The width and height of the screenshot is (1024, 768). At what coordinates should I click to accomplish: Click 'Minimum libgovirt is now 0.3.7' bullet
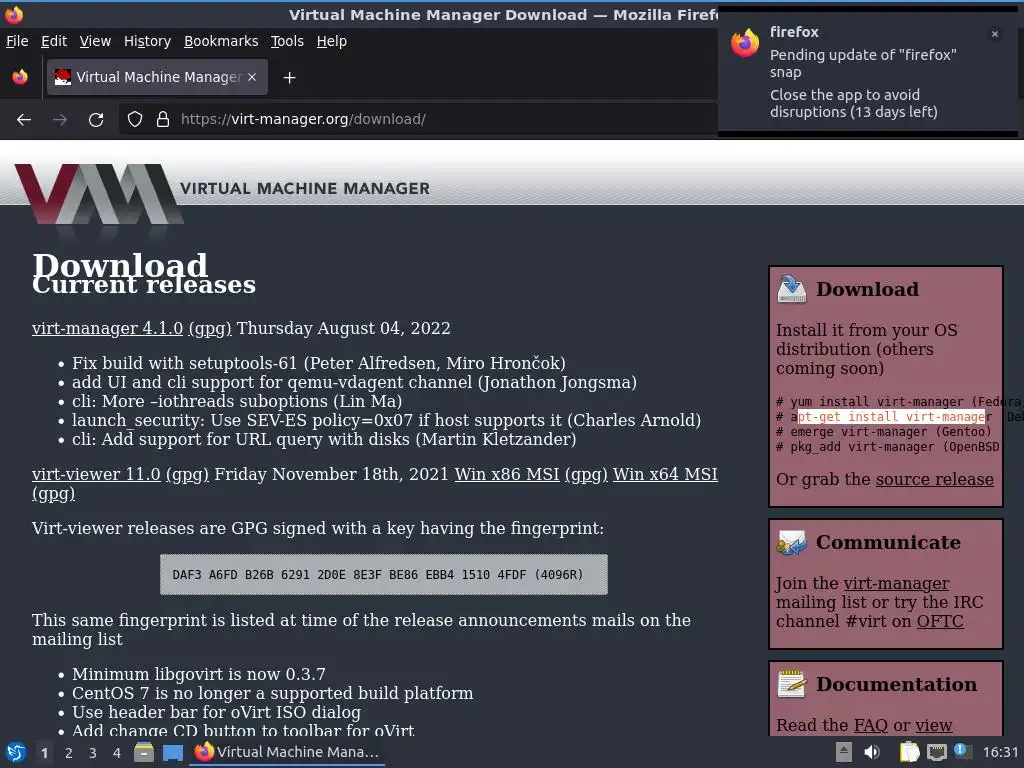pos(199,674)
